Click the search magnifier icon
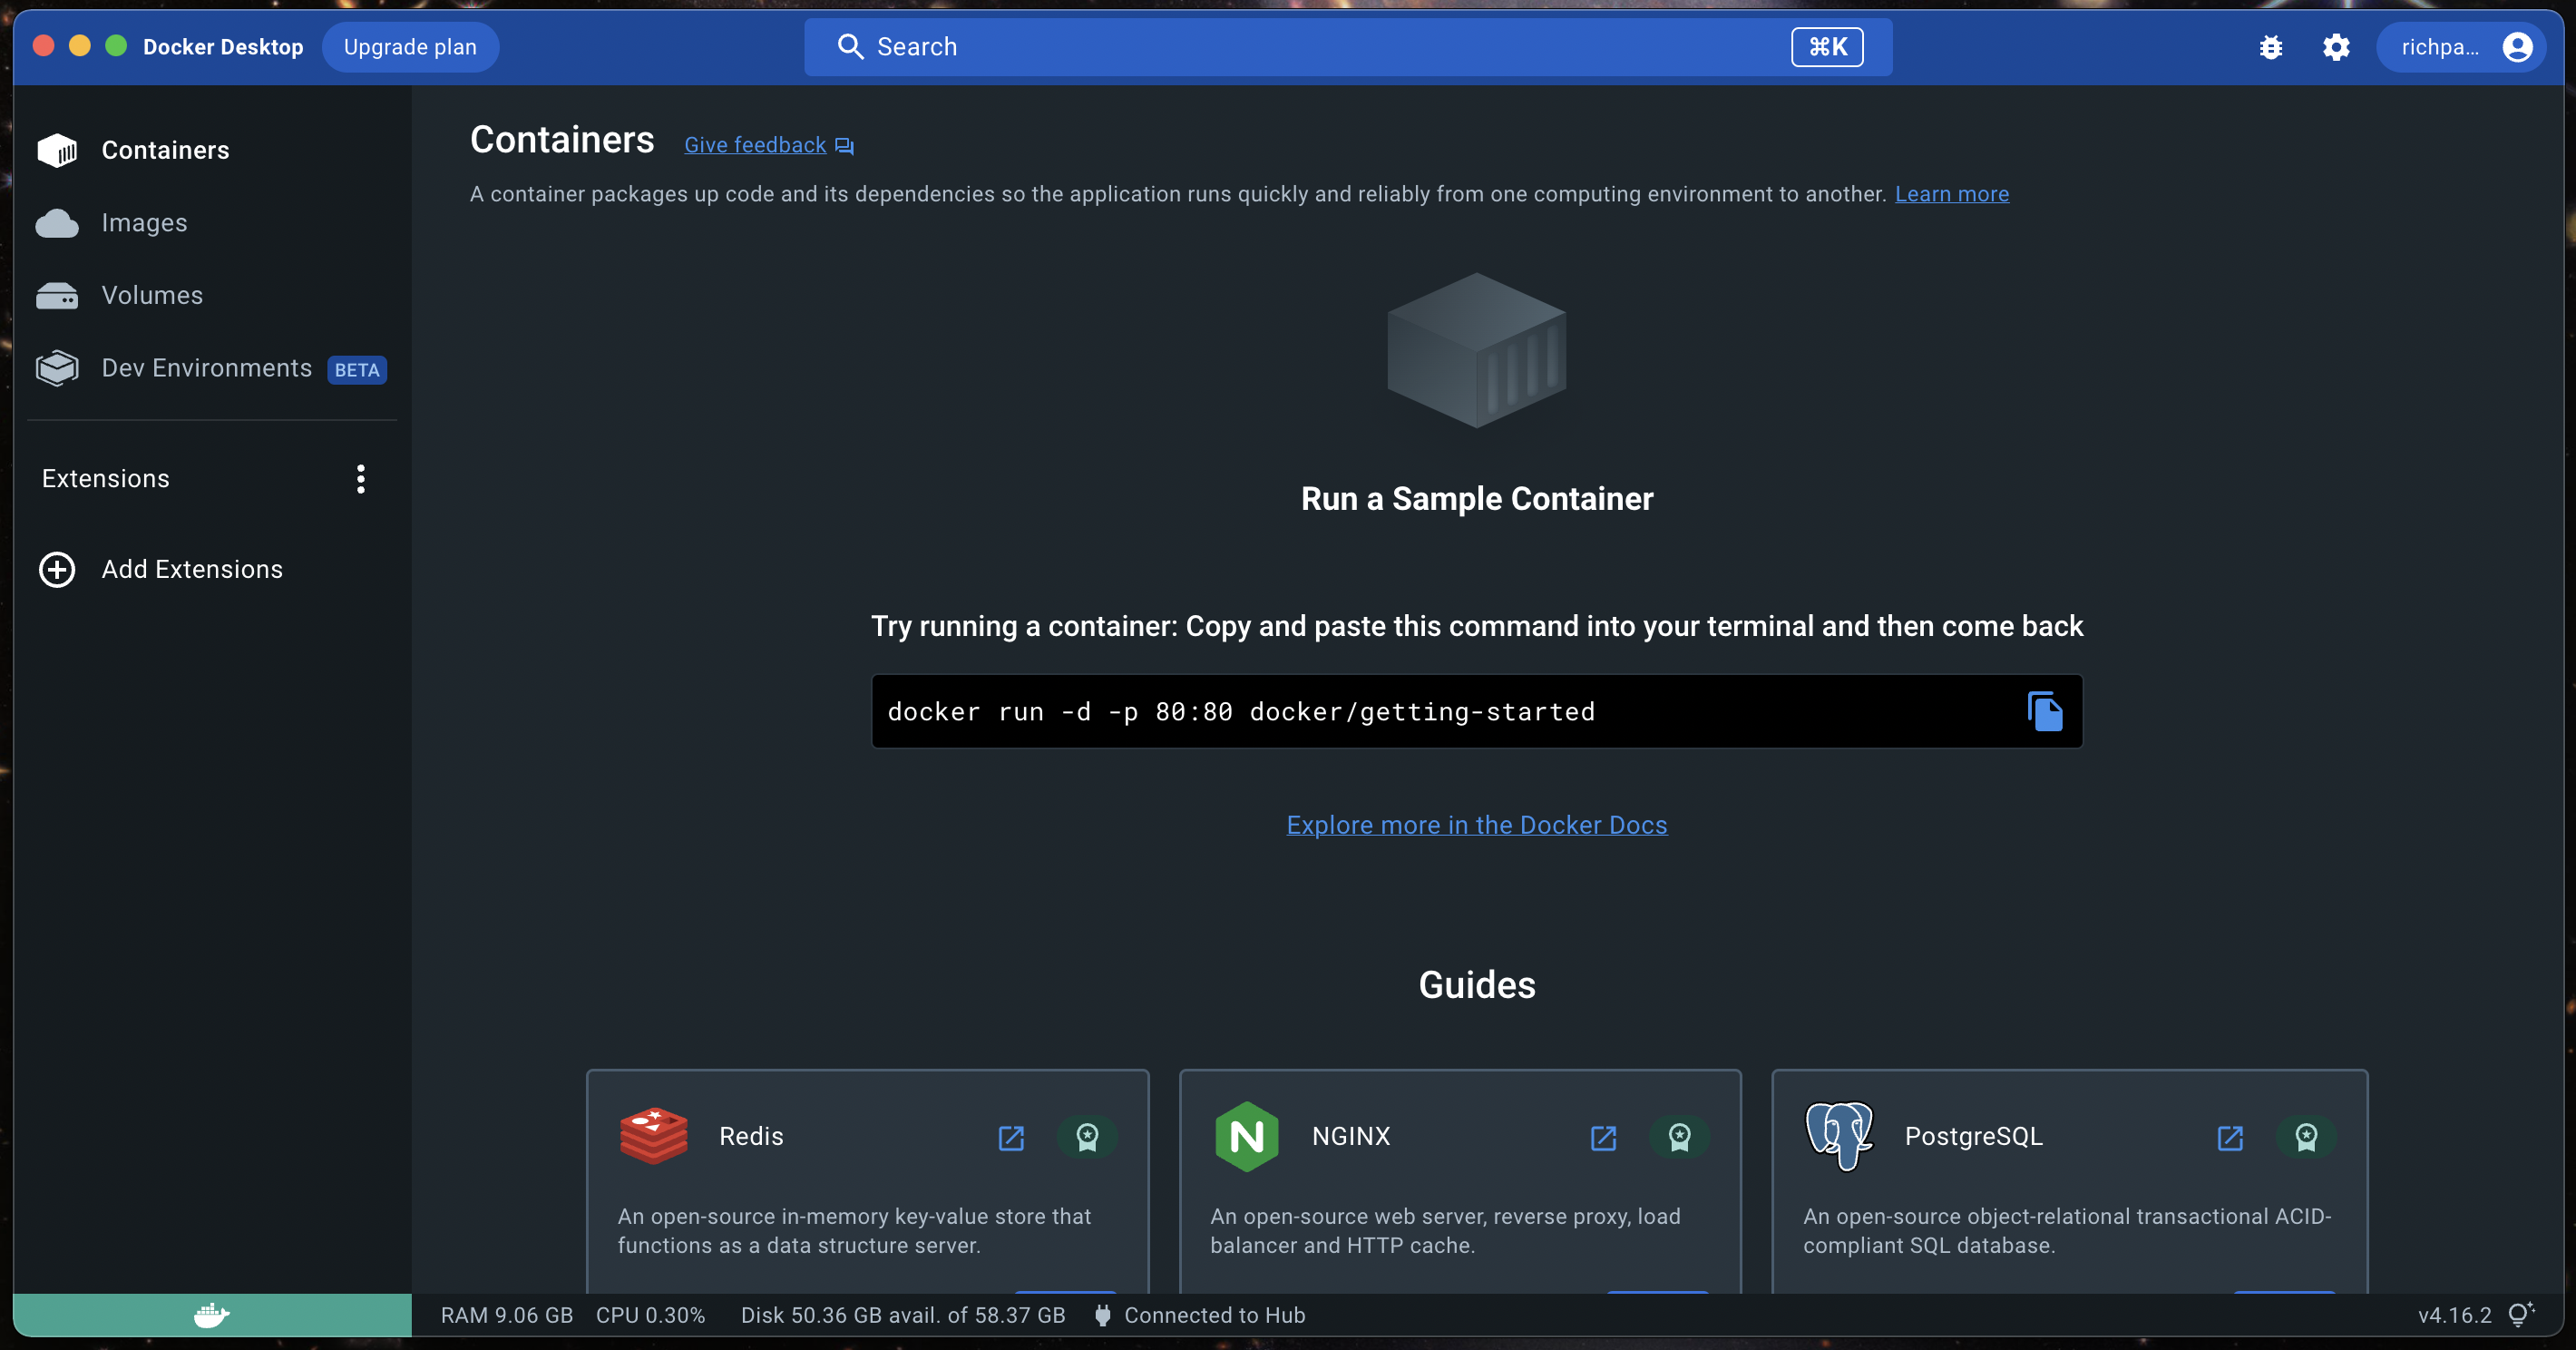This screenshot has height=1350, width=2576. point(850,47)
